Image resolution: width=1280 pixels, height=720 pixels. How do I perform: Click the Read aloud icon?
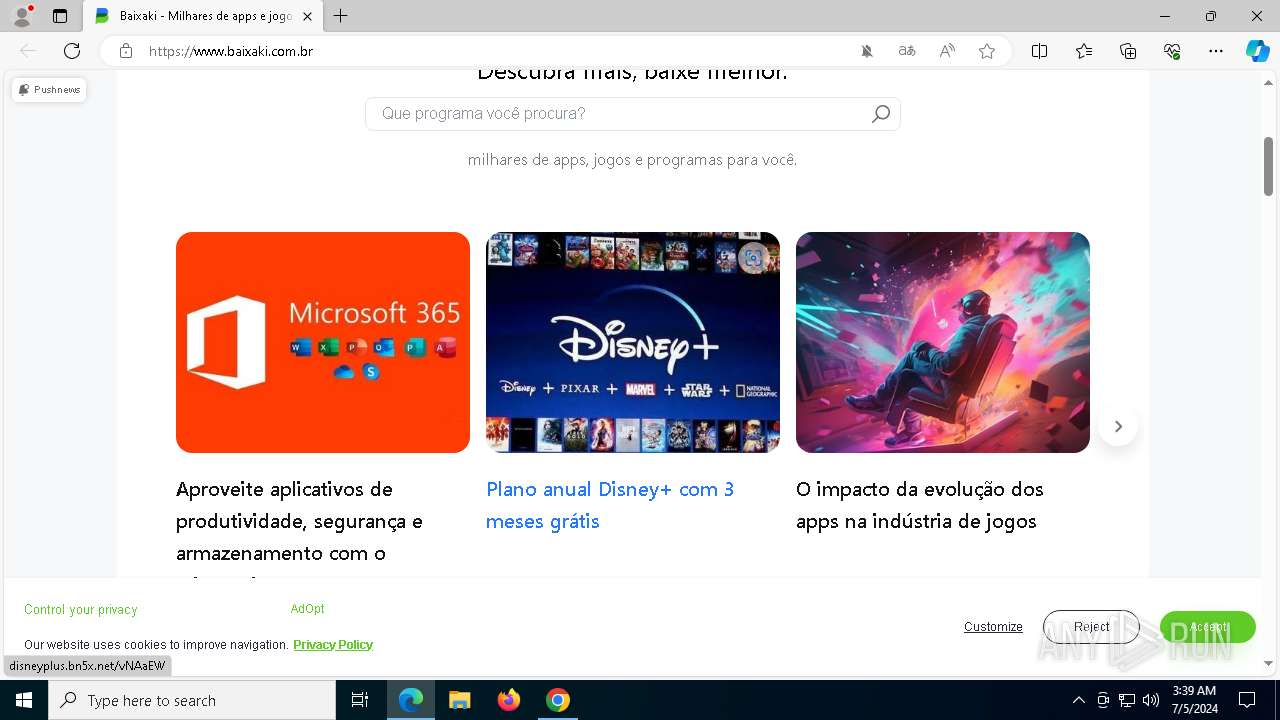tap(947, 51)
